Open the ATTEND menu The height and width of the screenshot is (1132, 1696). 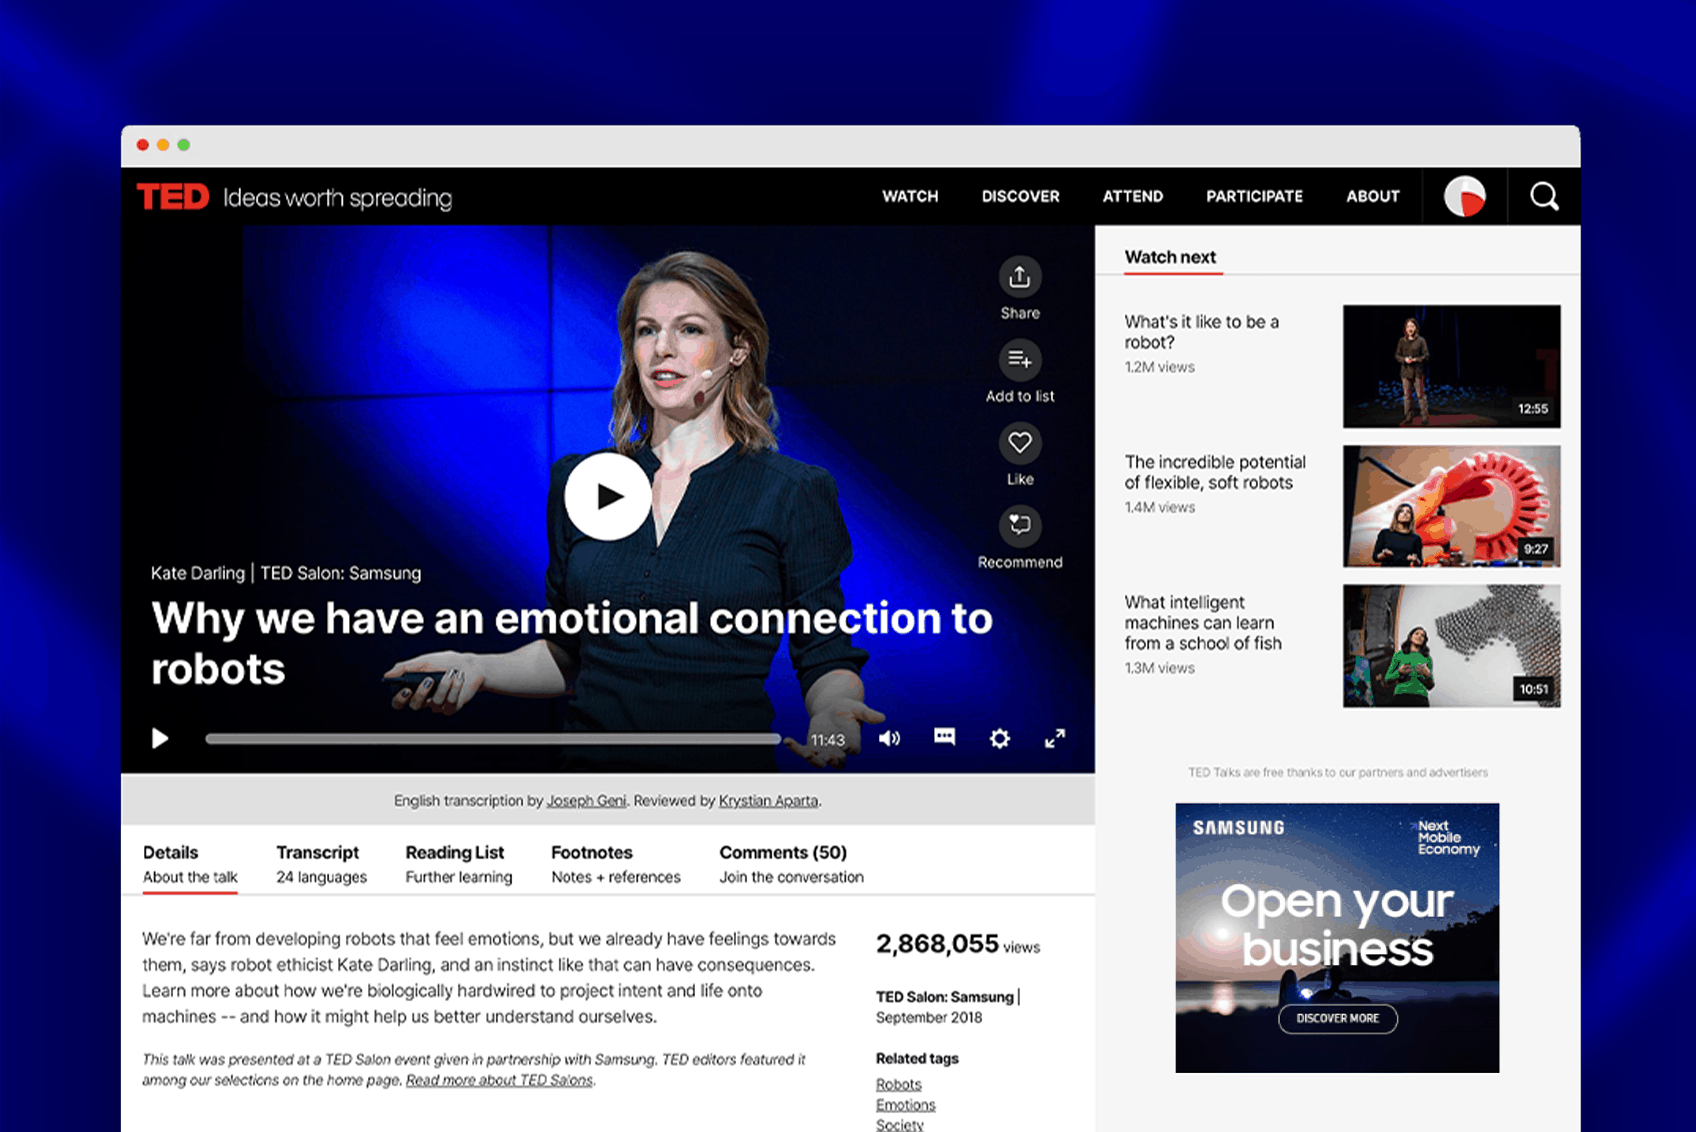click(x=1132, y=196)
